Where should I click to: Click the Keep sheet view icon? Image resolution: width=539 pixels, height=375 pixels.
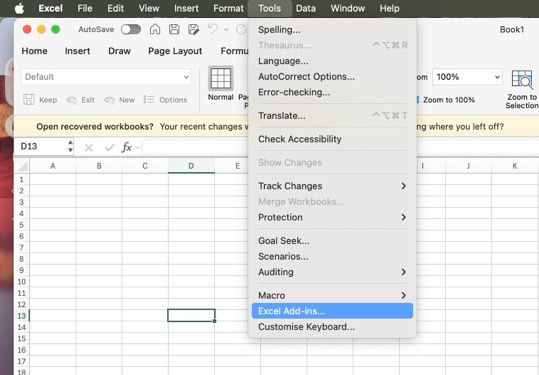(x=29, y=100)
